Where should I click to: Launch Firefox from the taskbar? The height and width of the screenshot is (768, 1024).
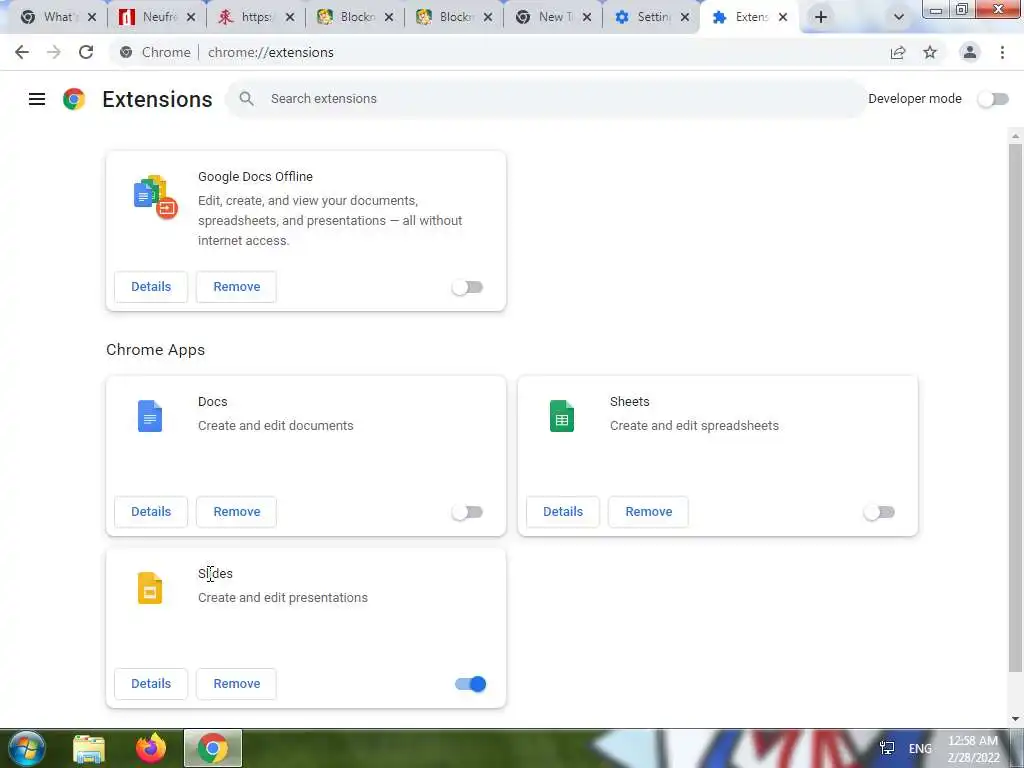point(151,748)
